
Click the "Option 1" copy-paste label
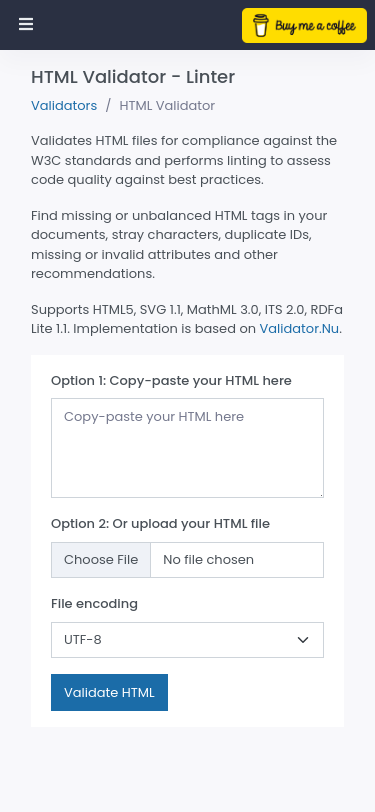tap(171, 381)
